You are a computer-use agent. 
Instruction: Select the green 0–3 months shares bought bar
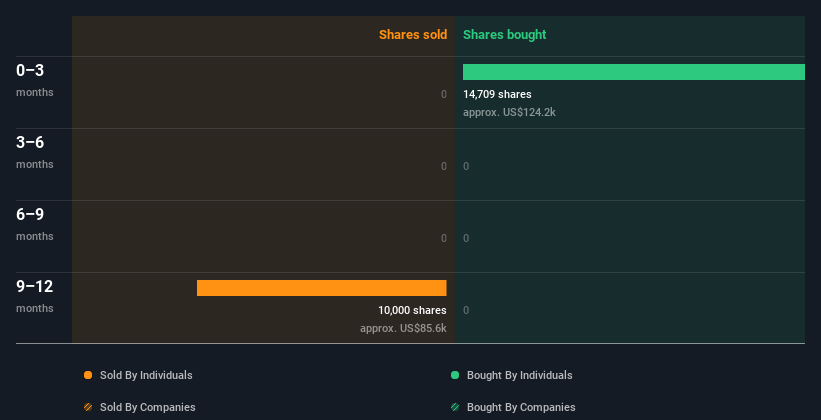pos(634,72)
